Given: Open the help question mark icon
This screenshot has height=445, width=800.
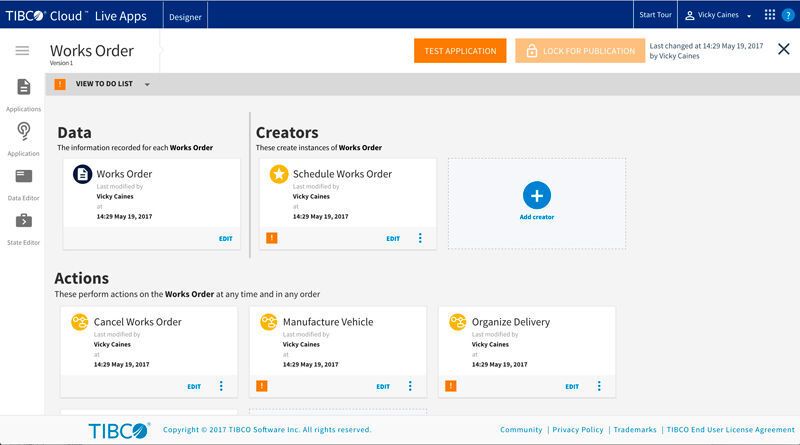Looking at the screenshot, I should (x=788, y=15).
